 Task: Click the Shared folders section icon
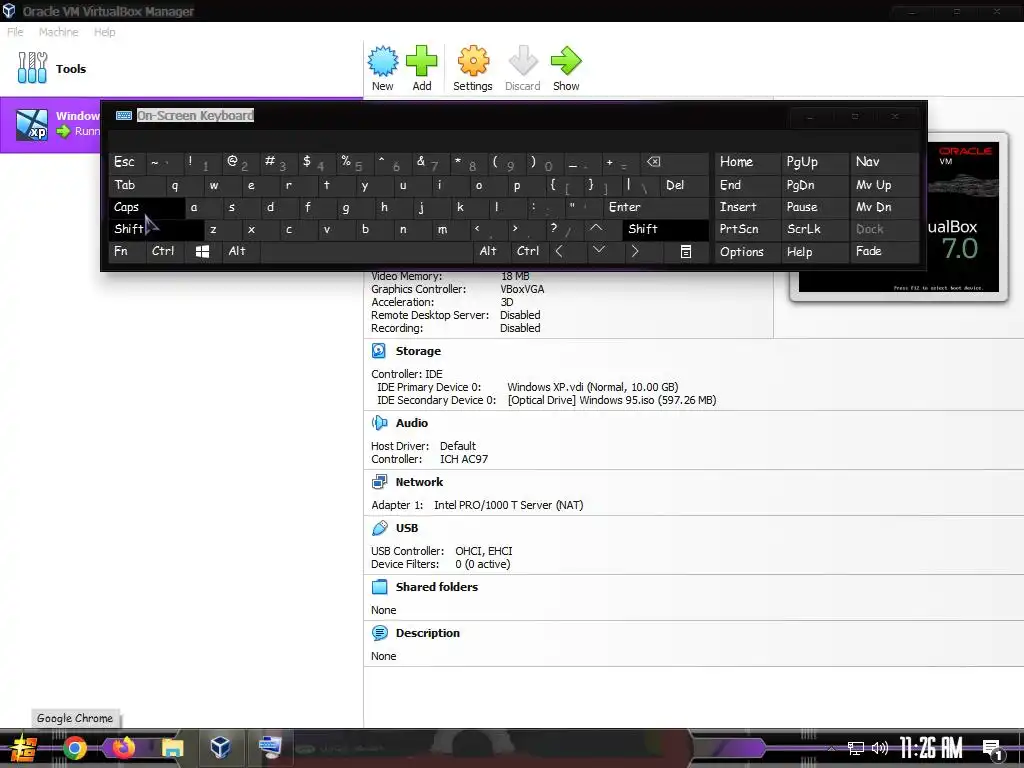click(x=379, y=586)
